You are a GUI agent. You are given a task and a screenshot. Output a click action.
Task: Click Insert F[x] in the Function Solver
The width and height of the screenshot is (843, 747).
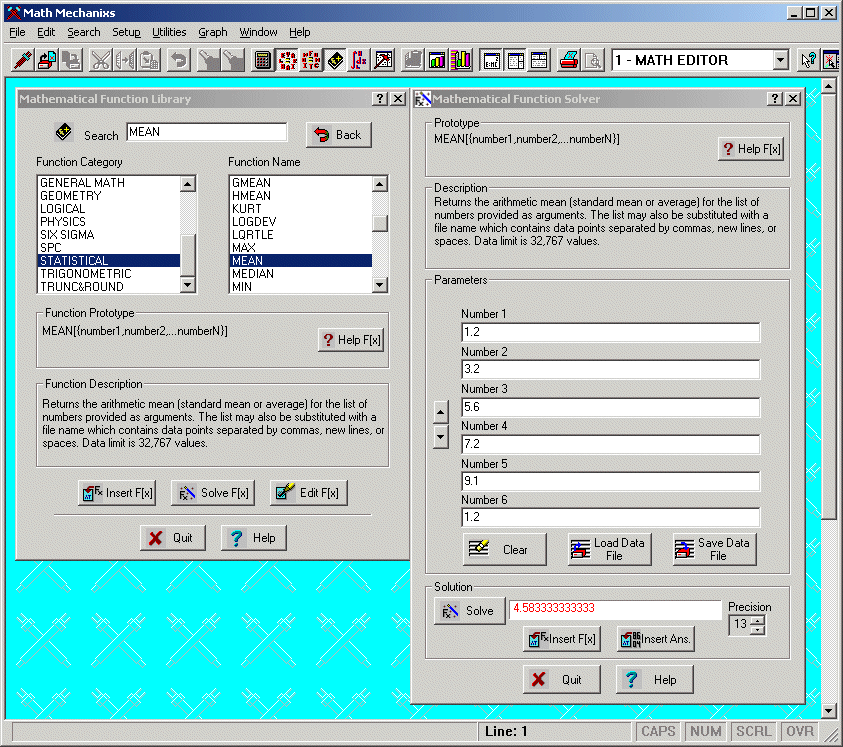562,639
